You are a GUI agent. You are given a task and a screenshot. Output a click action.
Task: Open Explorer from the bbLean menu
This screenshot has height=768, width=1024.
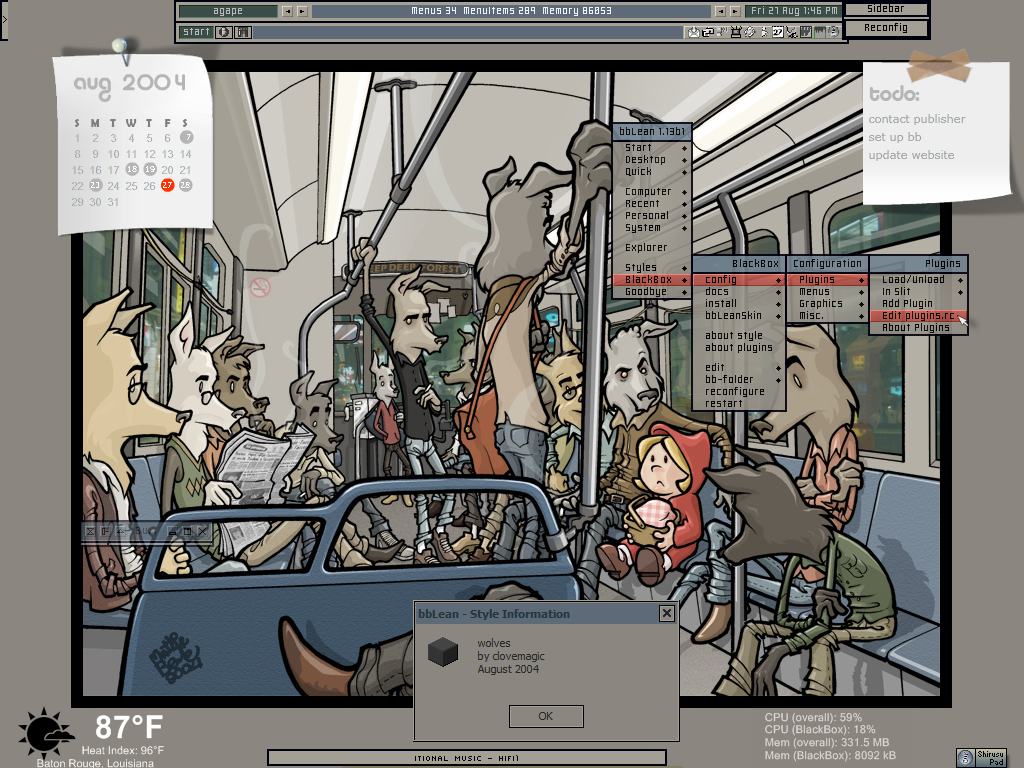click(652, 248)
